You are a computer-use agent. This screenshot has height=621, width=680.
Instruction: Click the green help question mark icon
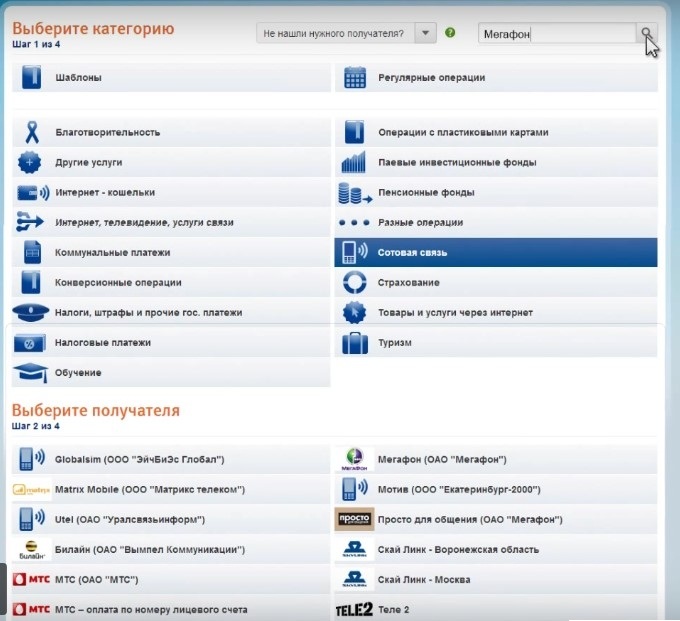pos(450,33)
